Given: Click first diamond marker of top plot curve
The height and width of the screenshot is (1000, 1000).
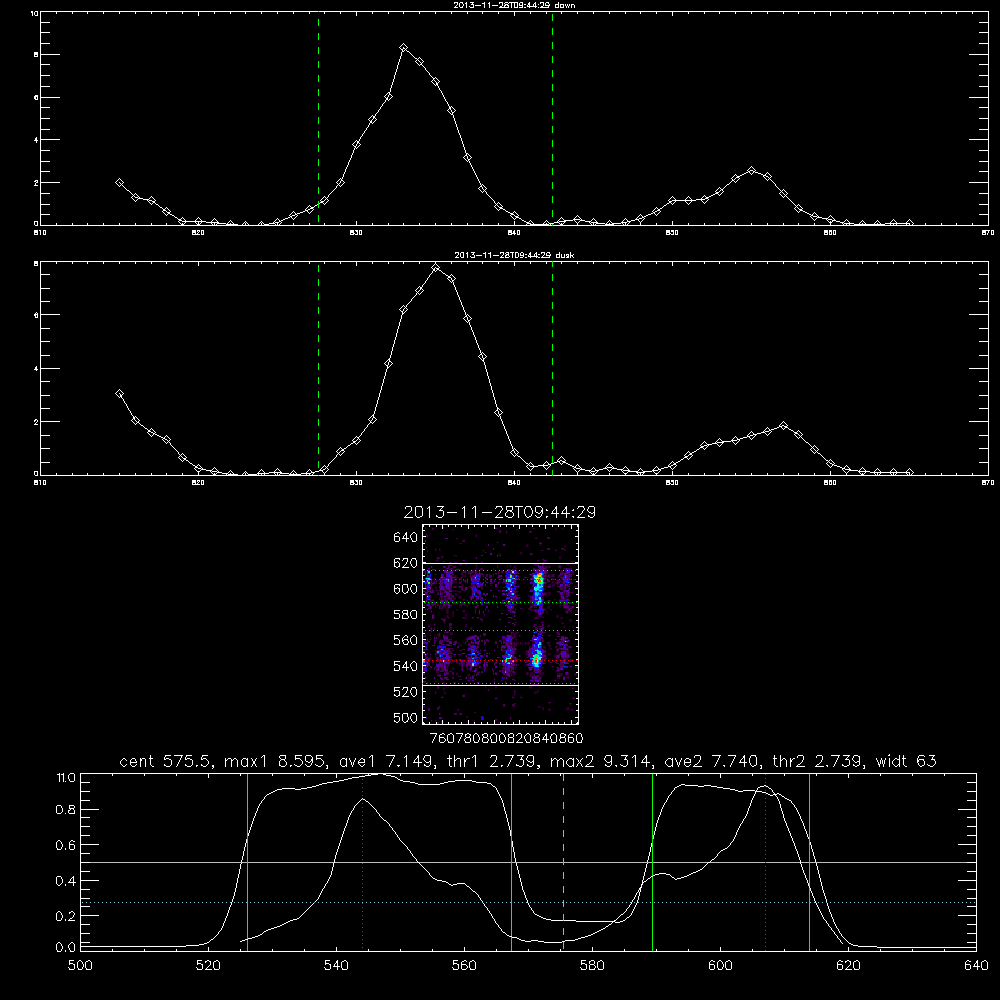Looking at the screenshot, I should (119, 182).
